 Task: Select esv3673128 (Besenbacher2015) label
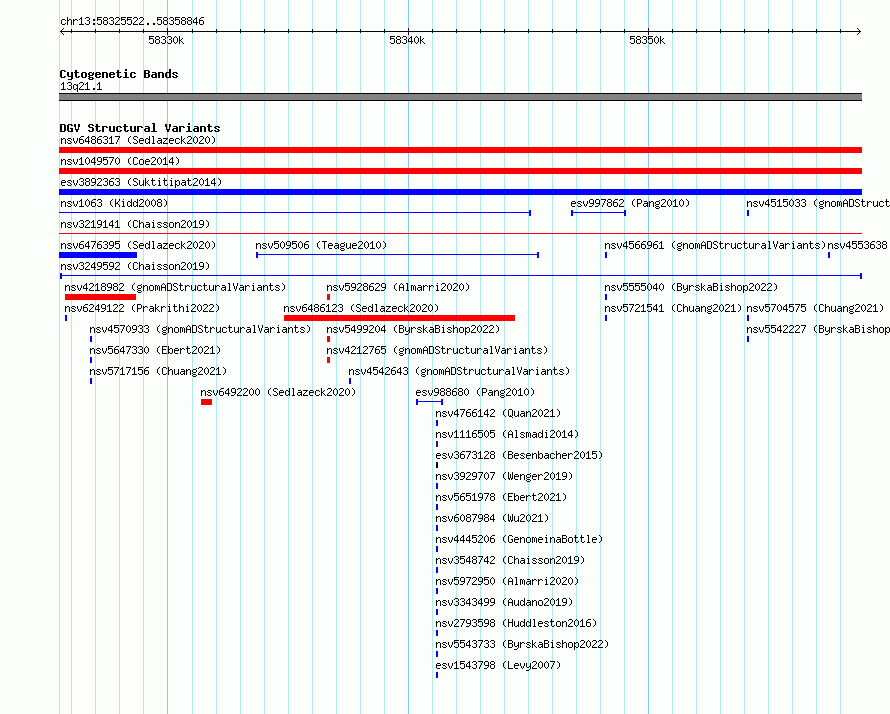tap(519, 455)
